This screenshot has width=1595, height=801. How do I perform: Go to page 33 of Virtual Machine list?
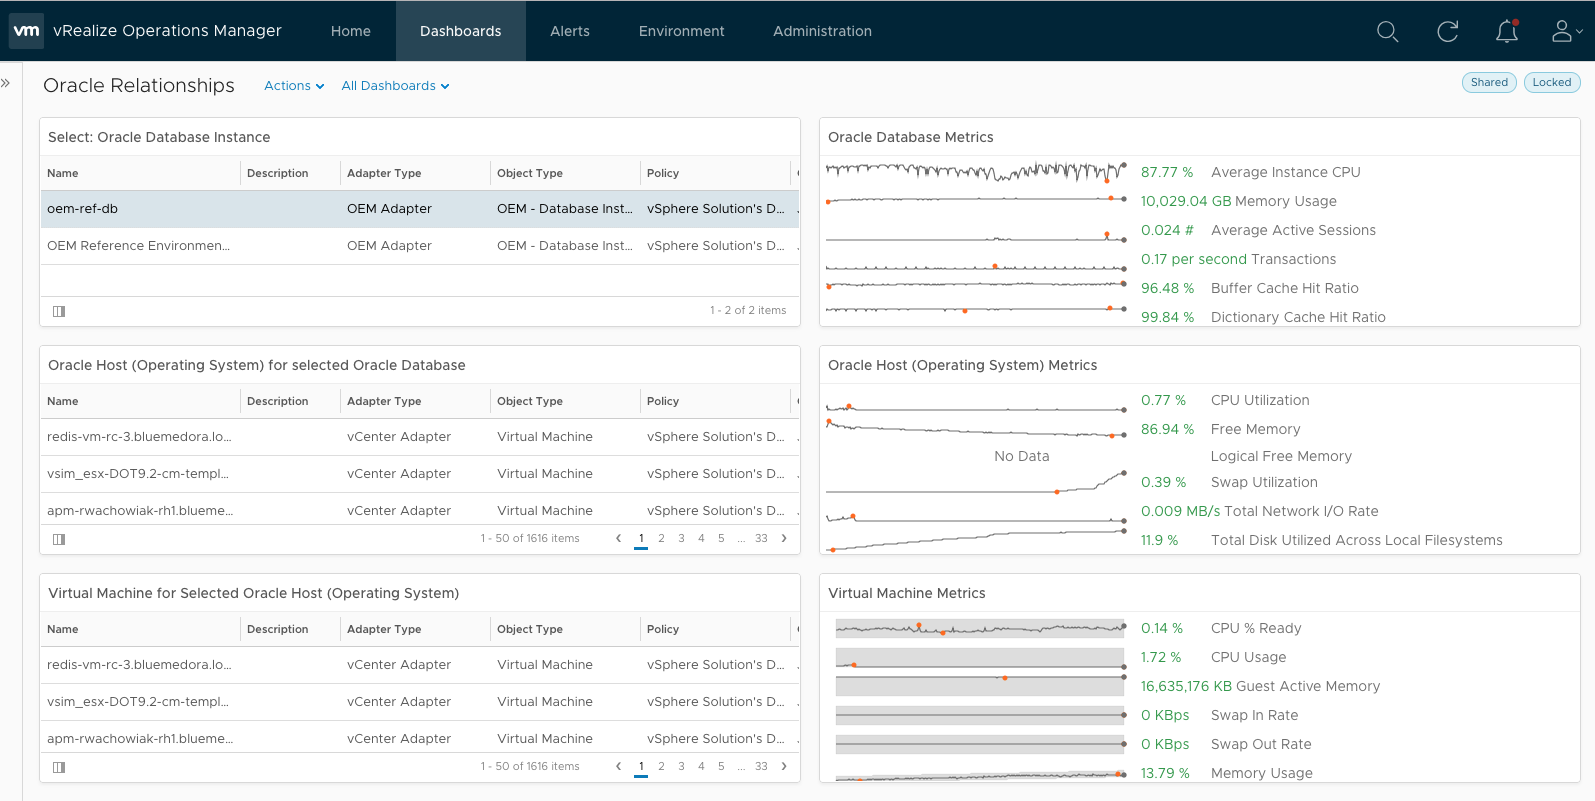tap(761, 766)
